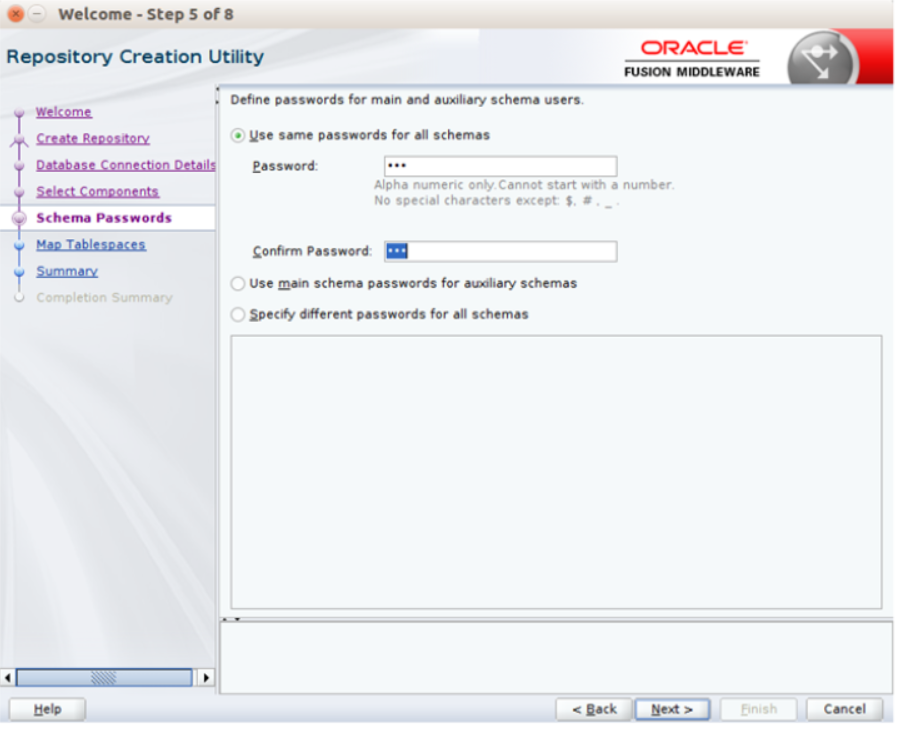Close the window with the red button
897x730 pixels.
pyautogui.click(x=15, y=13)
